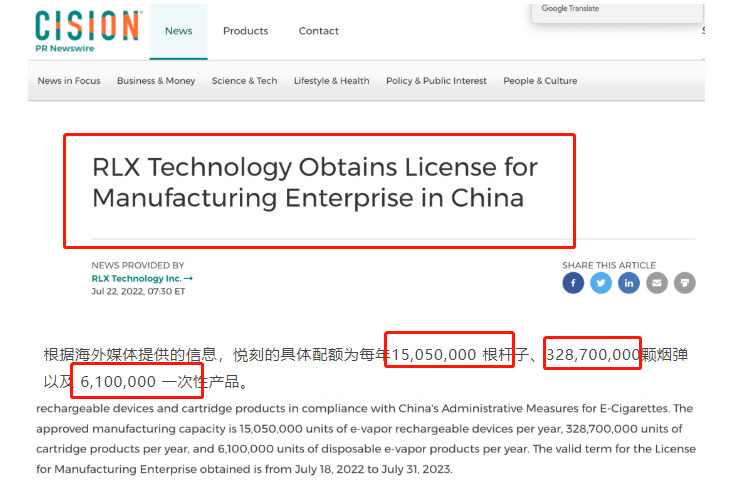Image resolution: width=747 pixels, height=500 pixels.
Task: Click the Chinese figure 15,050,000
Action: coord(434,355)
